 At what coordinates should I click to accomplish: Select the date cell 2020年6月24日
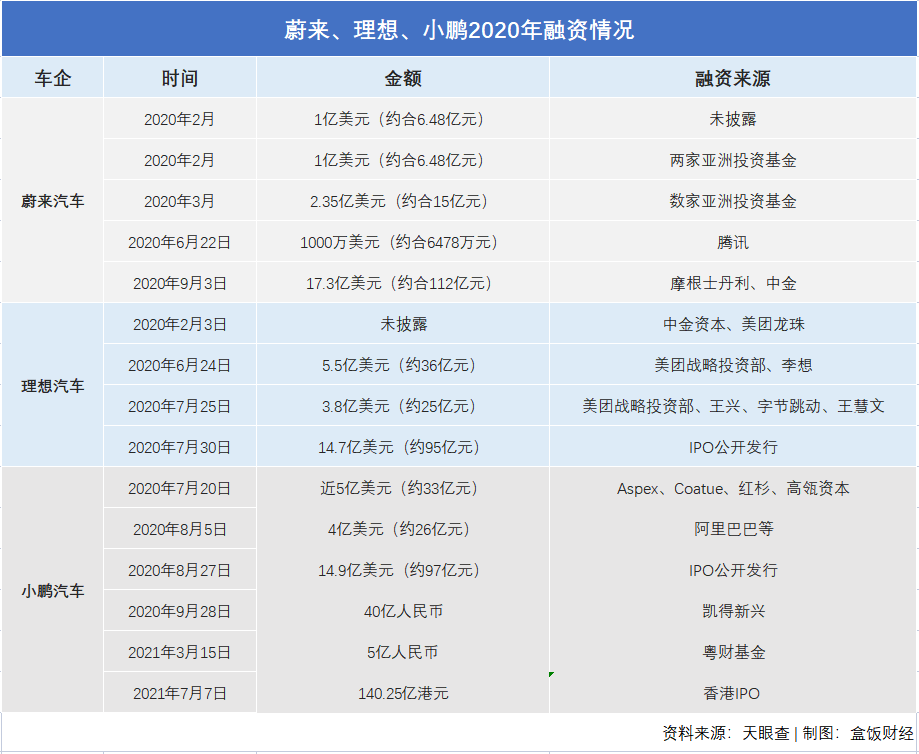tap(180, 365)
